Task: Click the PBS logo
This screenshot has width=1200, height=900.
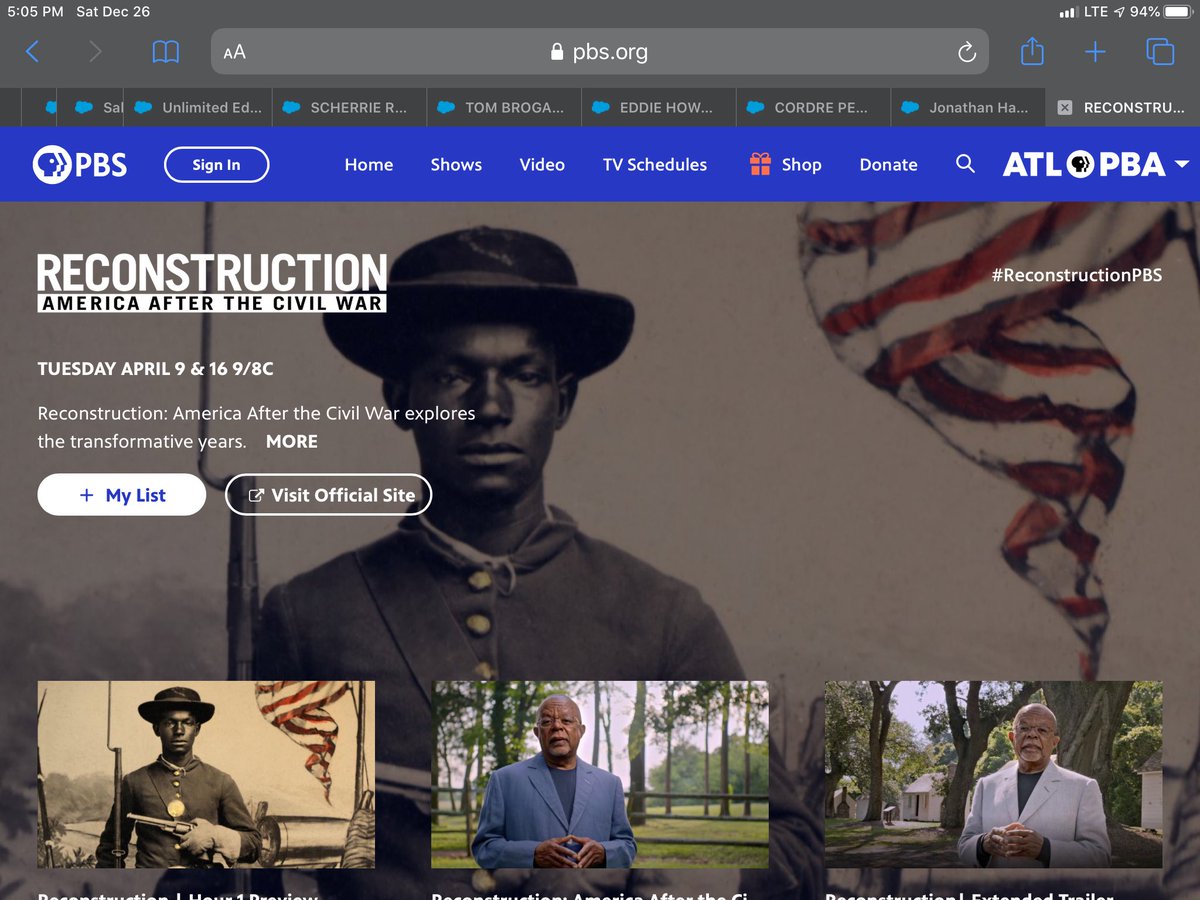Action: (80, 165)
